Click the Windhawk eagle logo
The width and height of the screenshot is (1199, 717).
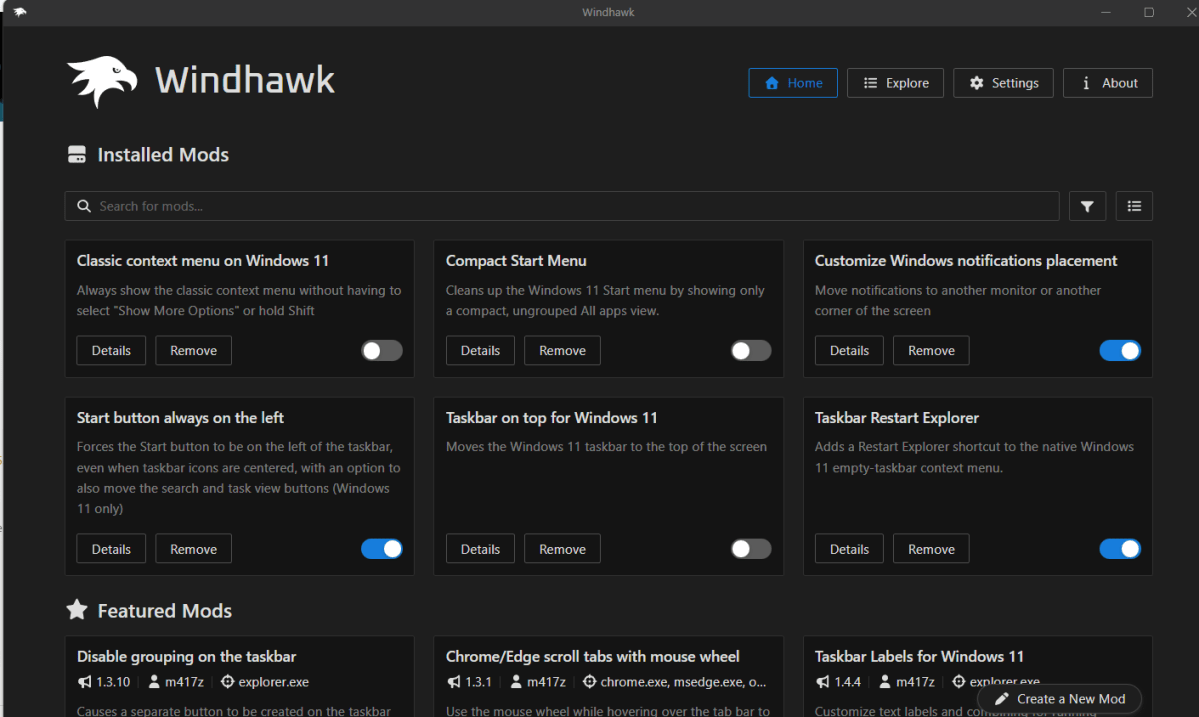[x=102, y=81]
